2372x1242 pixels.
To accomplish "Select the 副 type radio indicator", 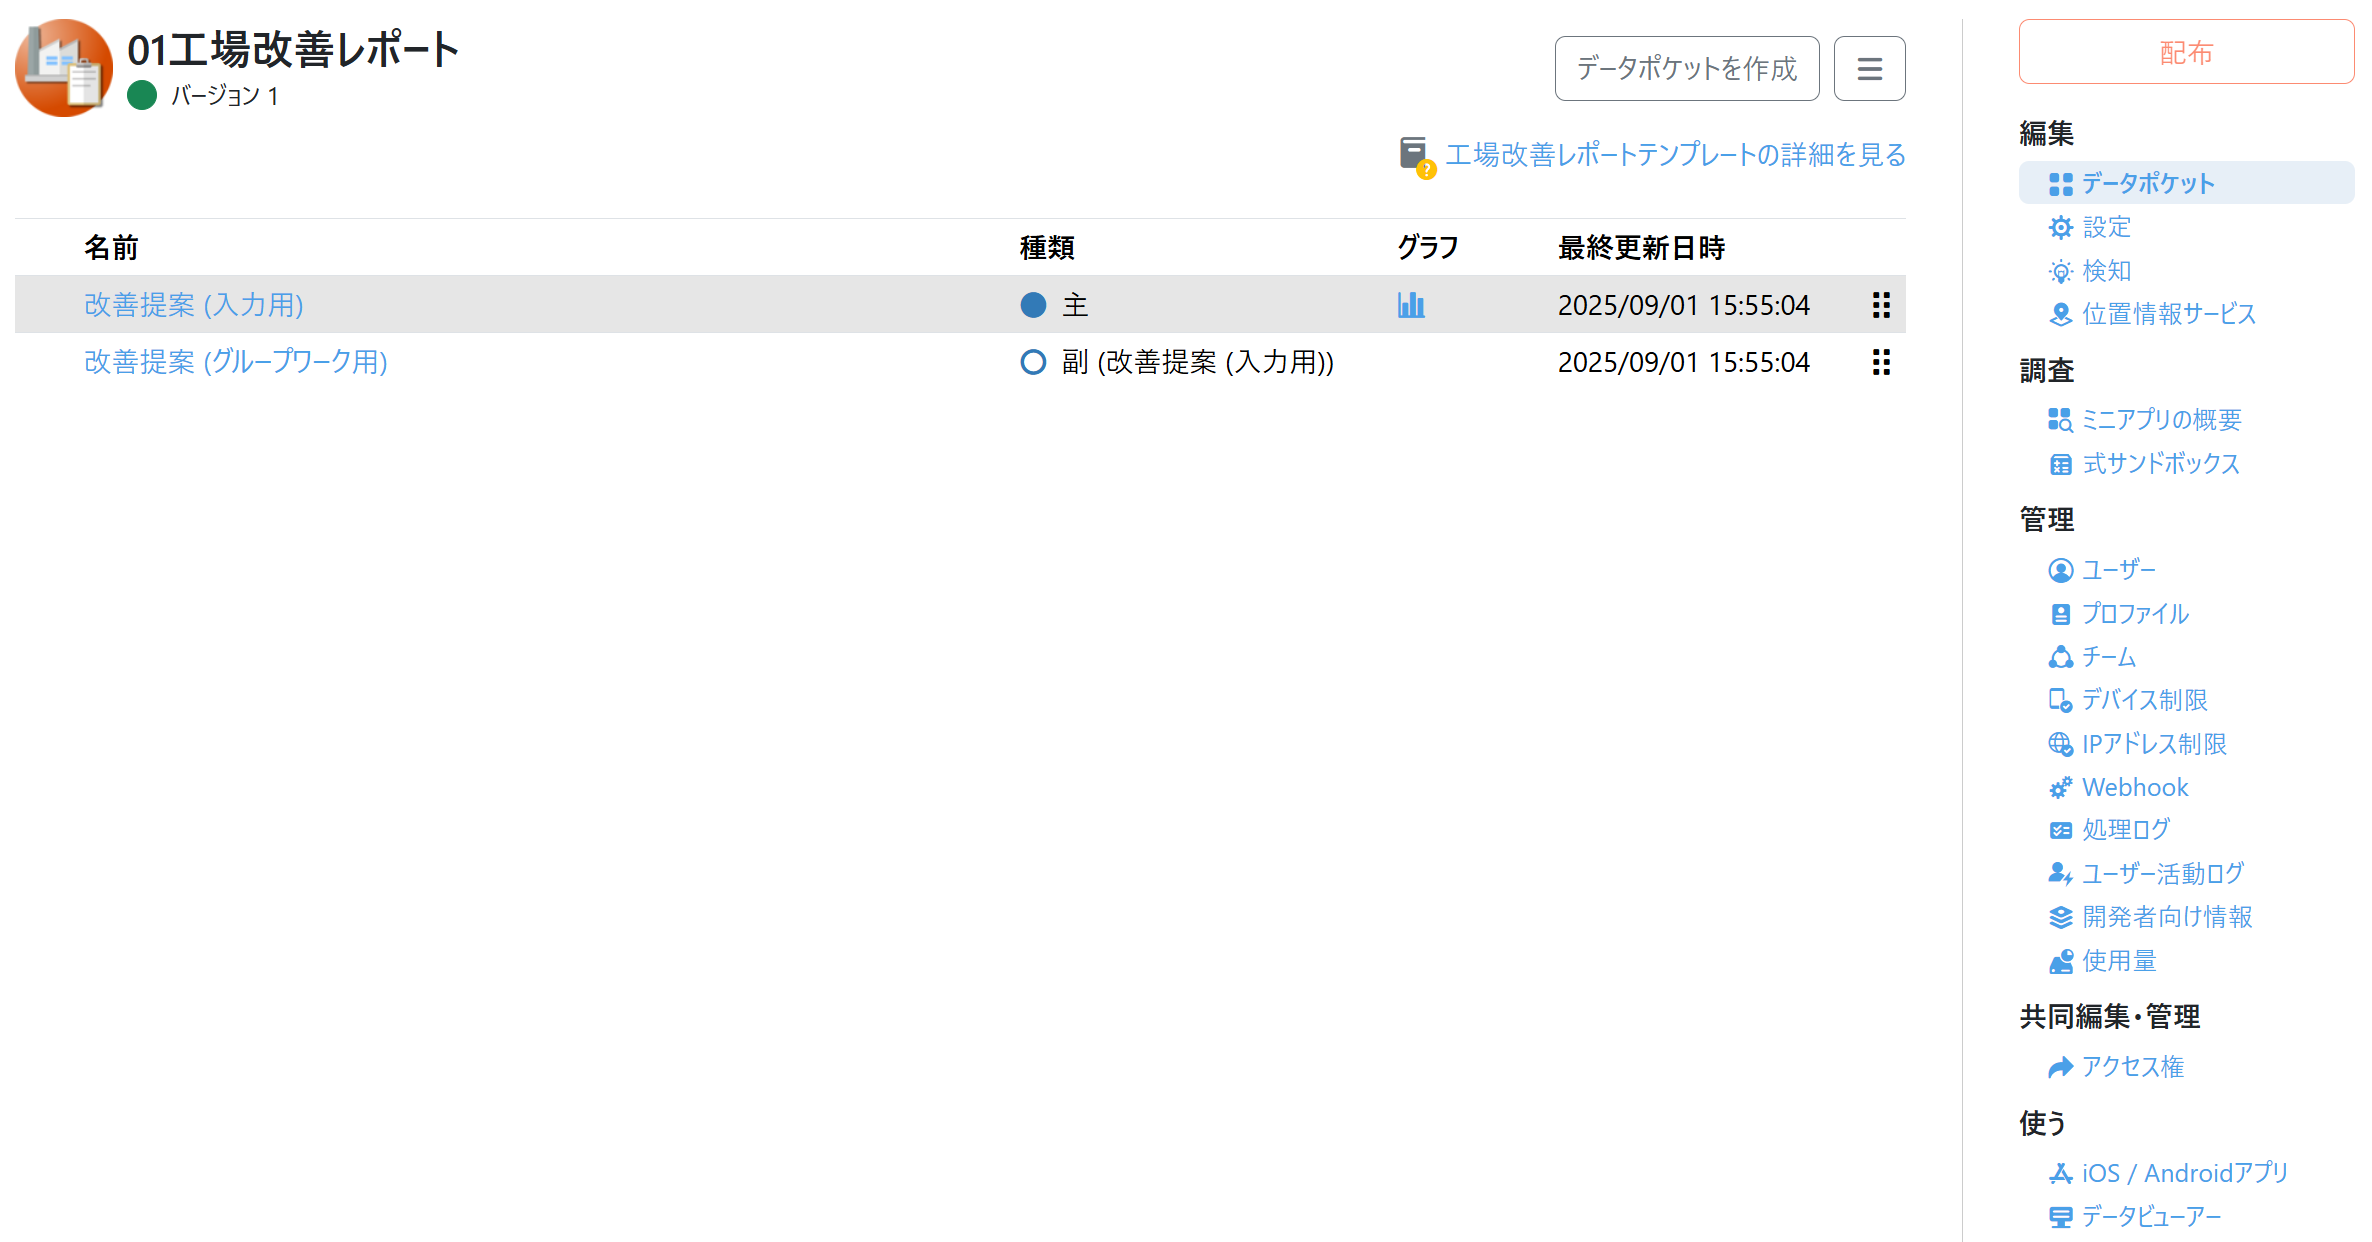I will (x=1032, y=362).
